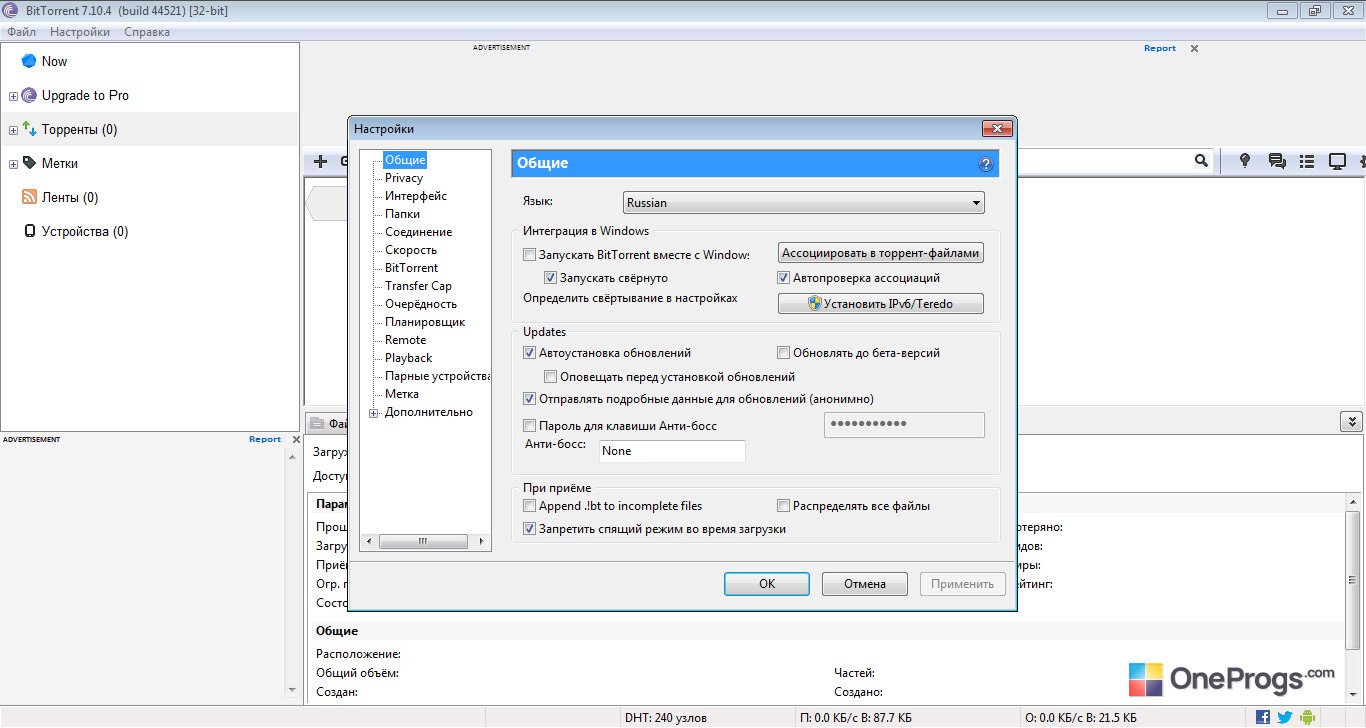Image resolution: width=1366 pixels, height=728 pixels.
Task: Click the Add Torrent plus icon
Action: (320, 161)
